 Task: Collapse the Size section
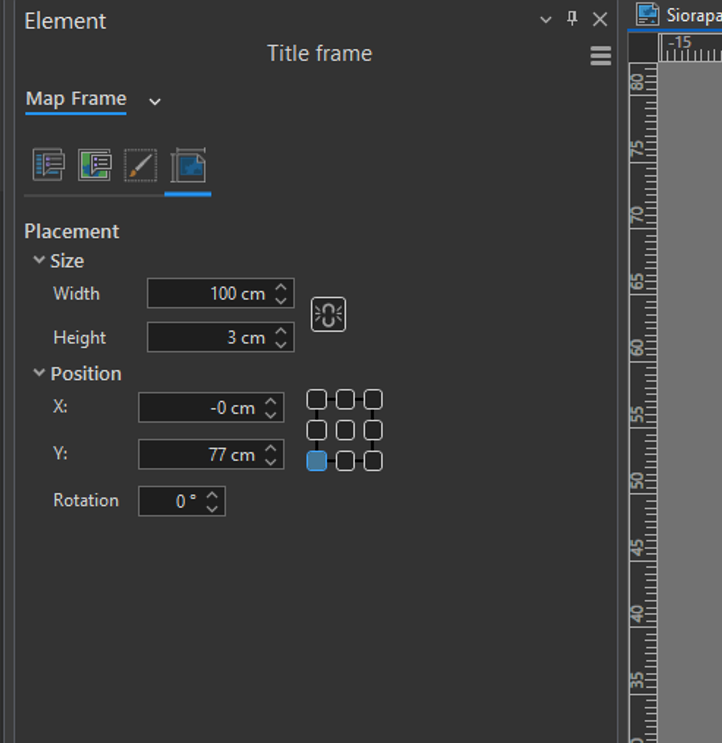point(39,260)
